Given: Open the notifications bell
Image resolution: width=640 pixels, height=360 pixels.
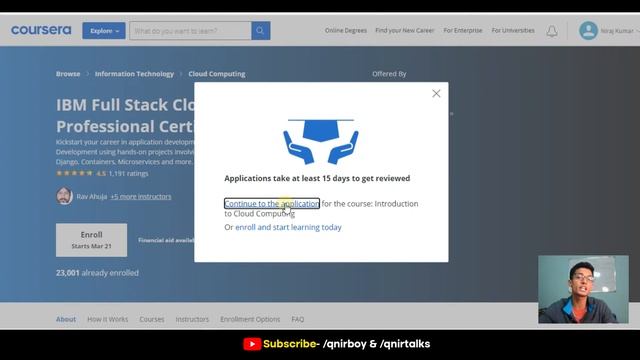Looking at the screenshot, I should (x=552, y=31).
